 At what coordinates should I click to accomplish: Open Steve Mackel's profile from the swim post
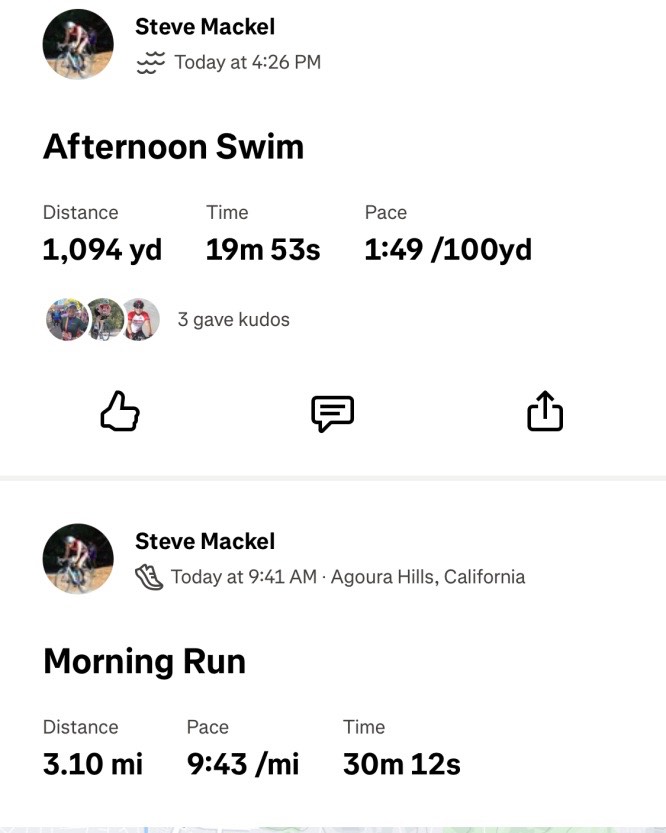(x=204, y=26)
